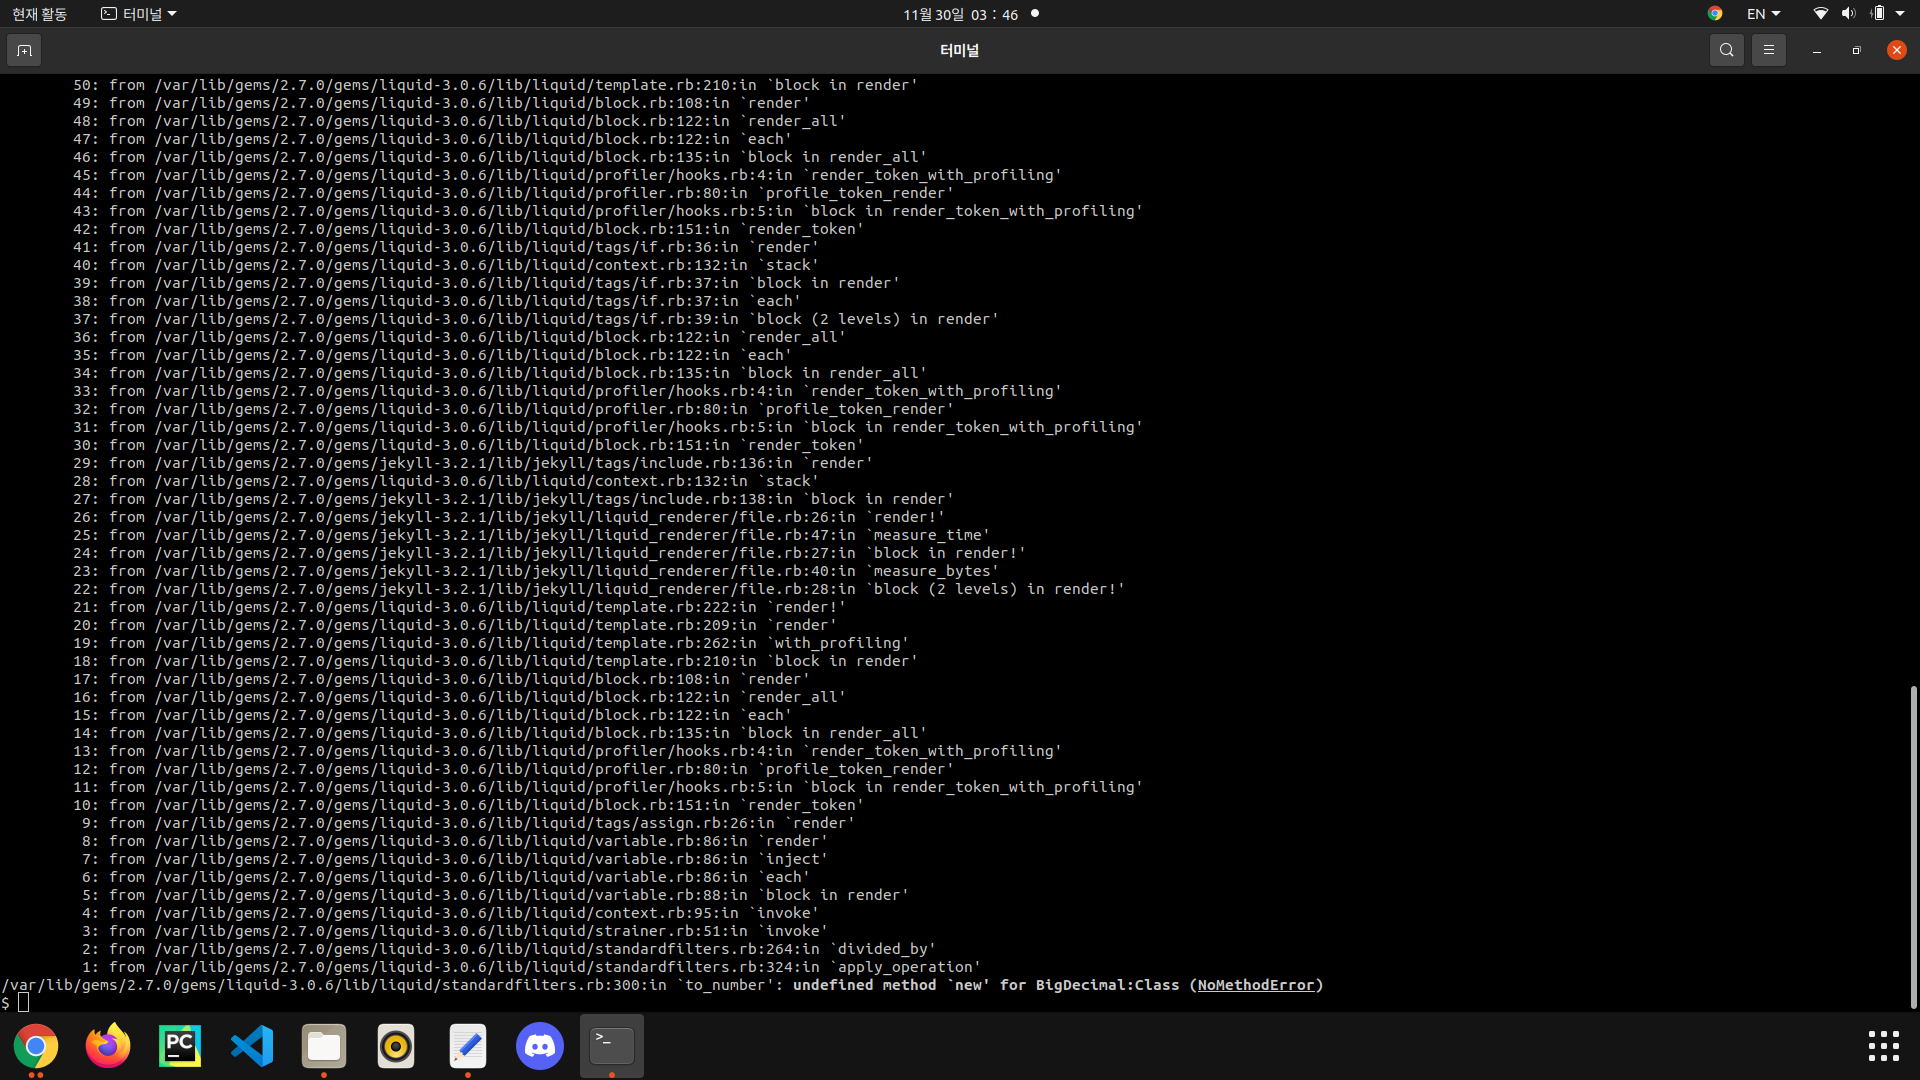The width and height of the screenshot is (1920, 1080).
Task: Open Visual Studio Code from dock
Action: click(252, 1047)
